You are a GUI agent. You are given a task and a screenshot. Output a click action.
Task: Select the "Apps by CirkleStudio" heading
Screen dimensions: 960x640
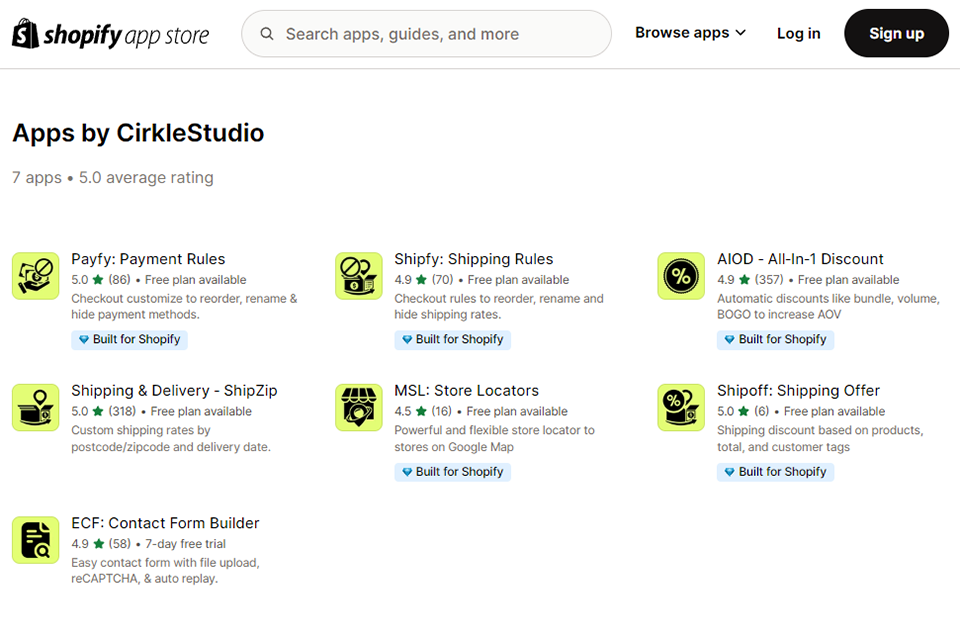pos(138,133)
